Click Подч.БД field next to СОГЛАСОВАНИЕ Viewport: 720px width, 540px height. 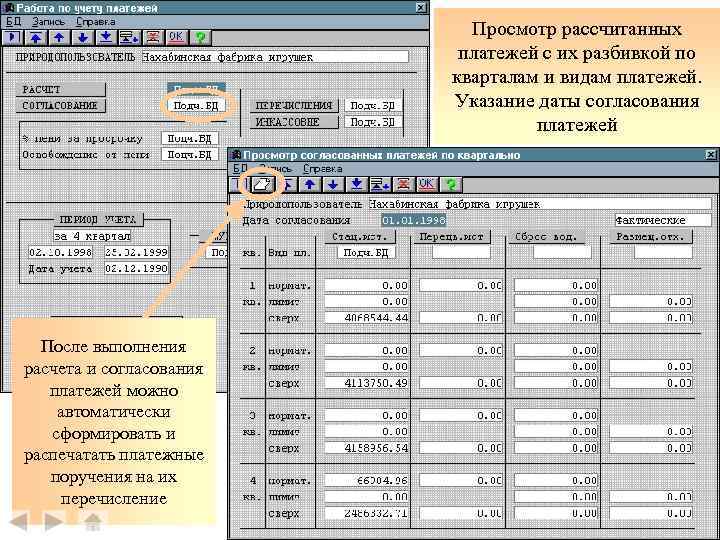coord(196,106)
